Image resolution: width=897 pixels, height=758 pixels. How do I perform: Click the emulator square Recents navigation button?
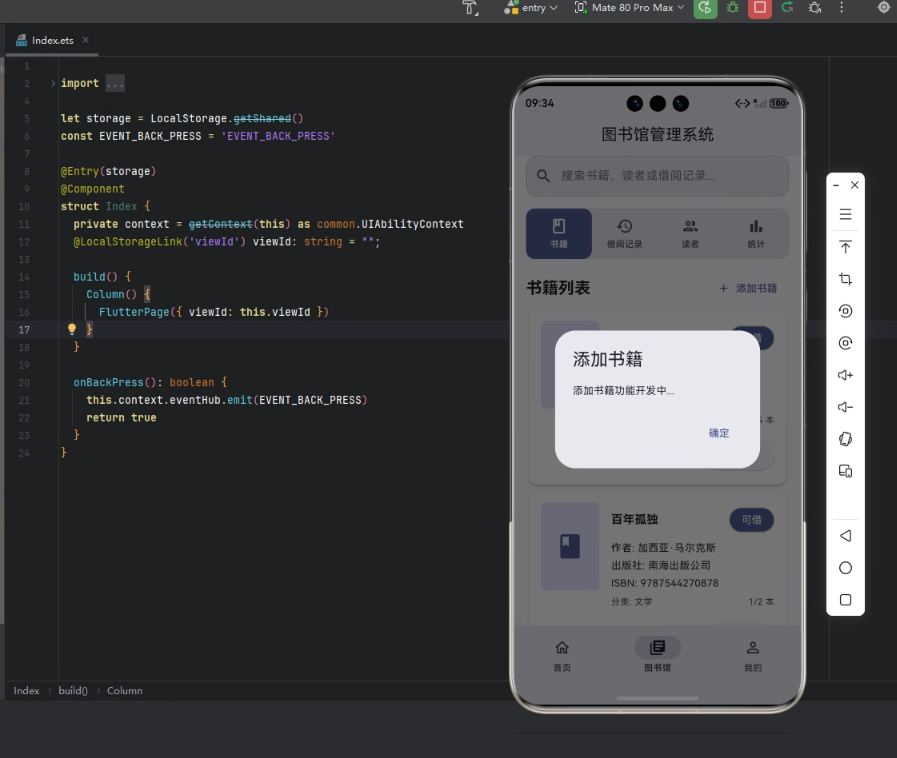(x=846, y=600)
